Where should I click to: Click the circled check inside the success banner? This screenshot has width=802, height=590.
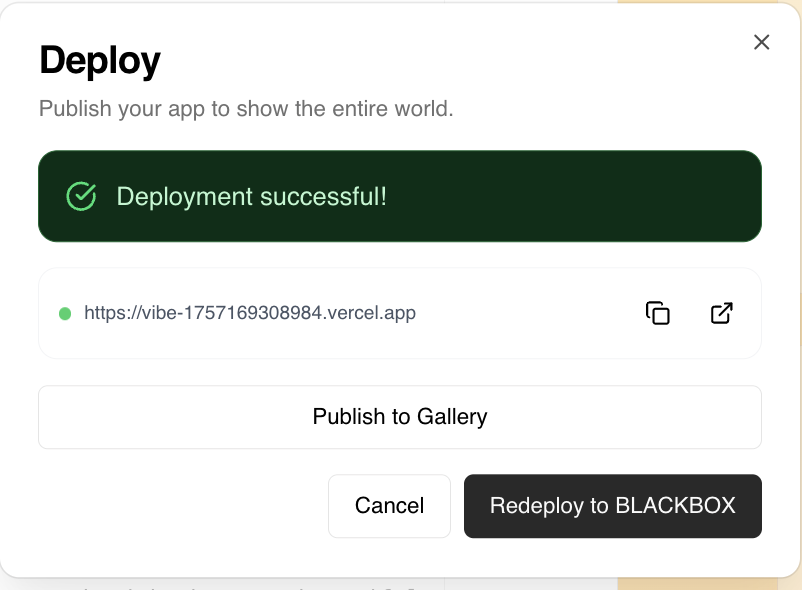80,196
